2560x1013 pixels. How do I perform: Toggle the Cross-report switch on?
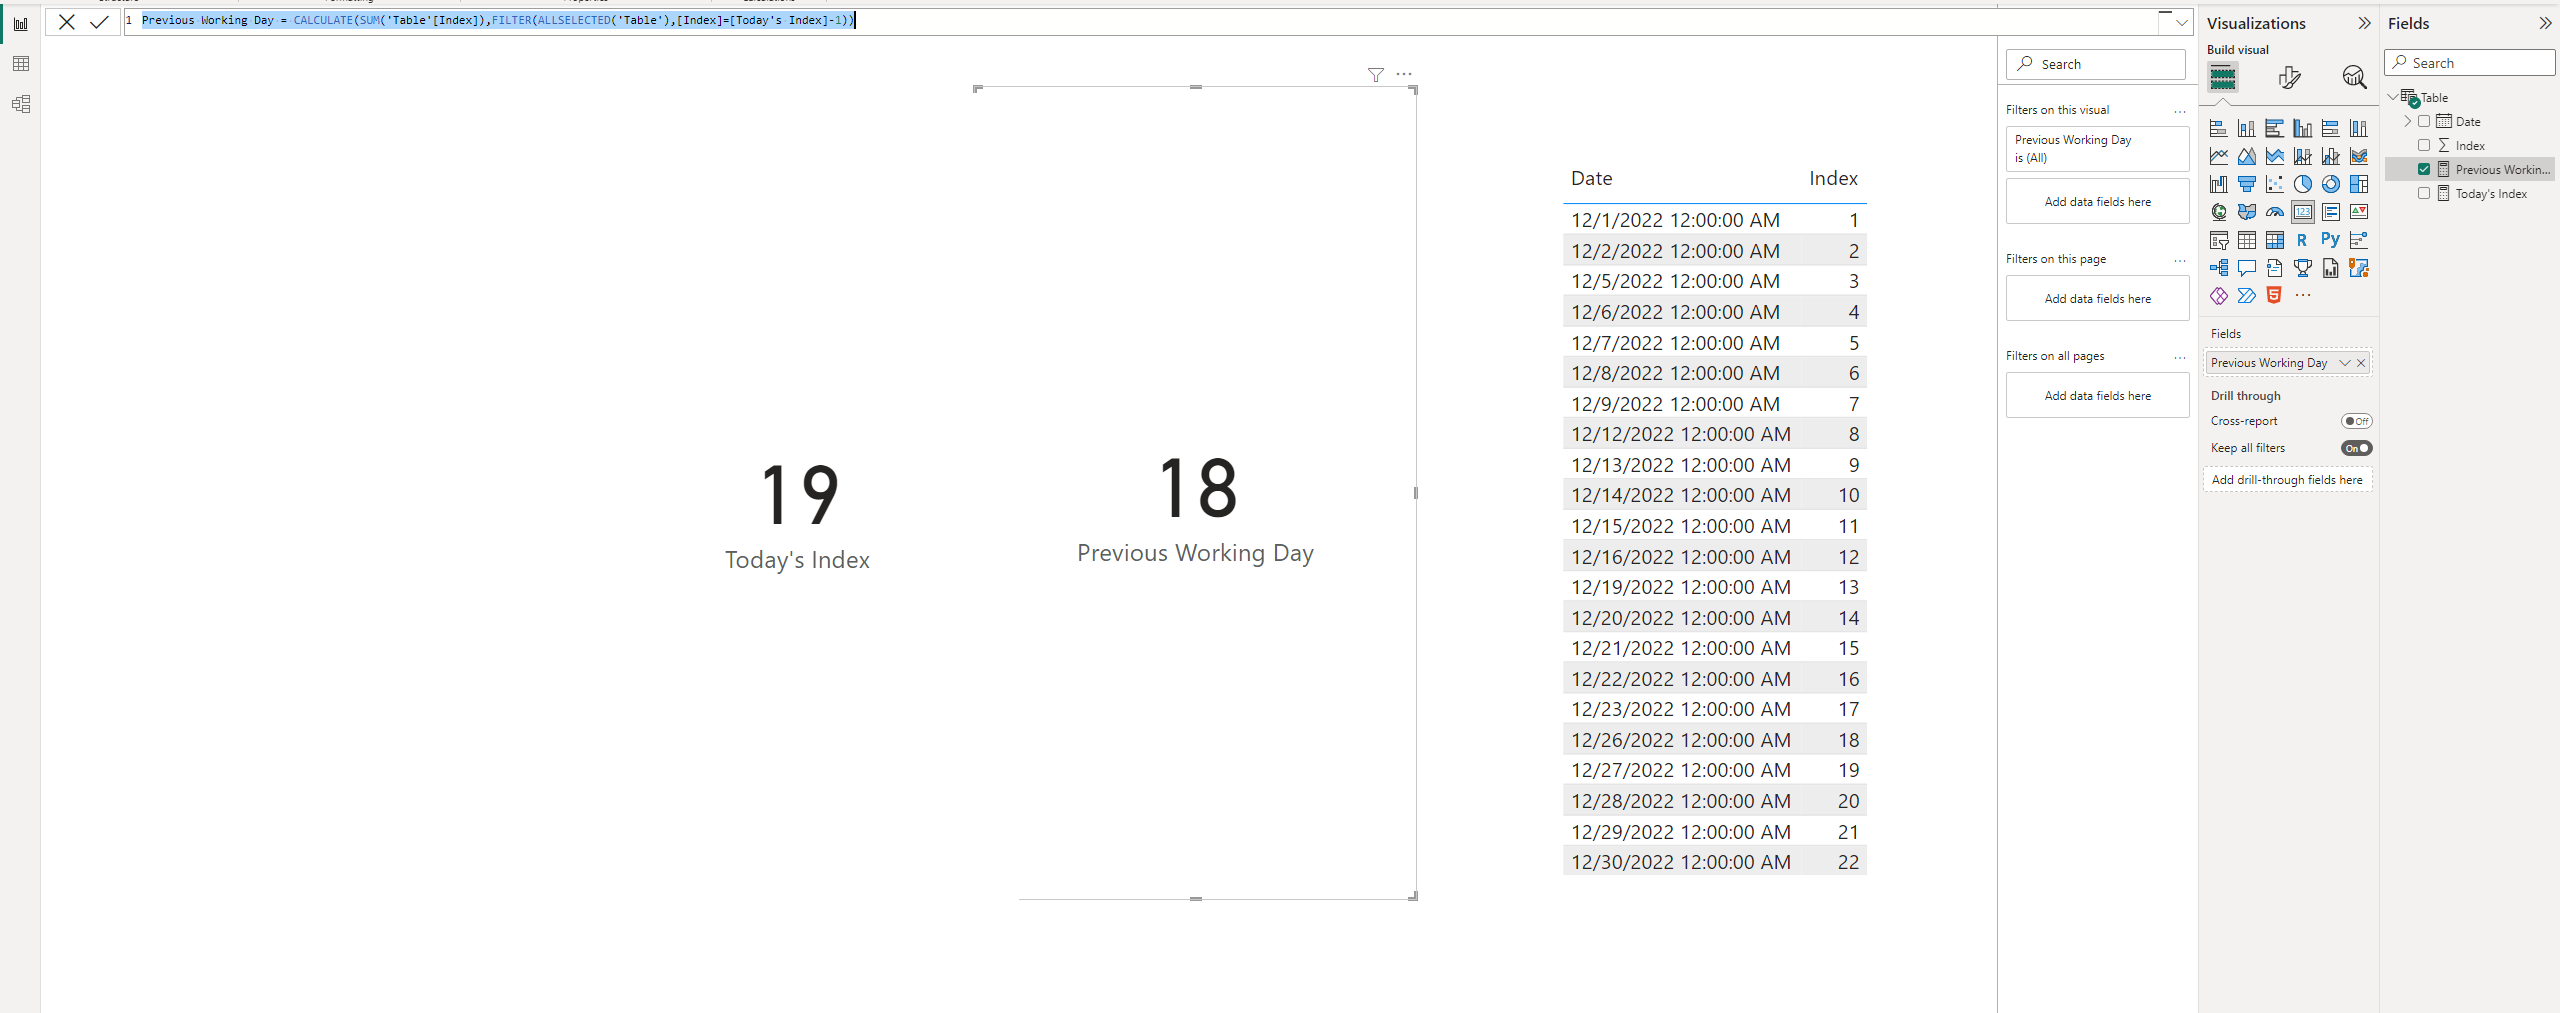[x=2357, y=421]
